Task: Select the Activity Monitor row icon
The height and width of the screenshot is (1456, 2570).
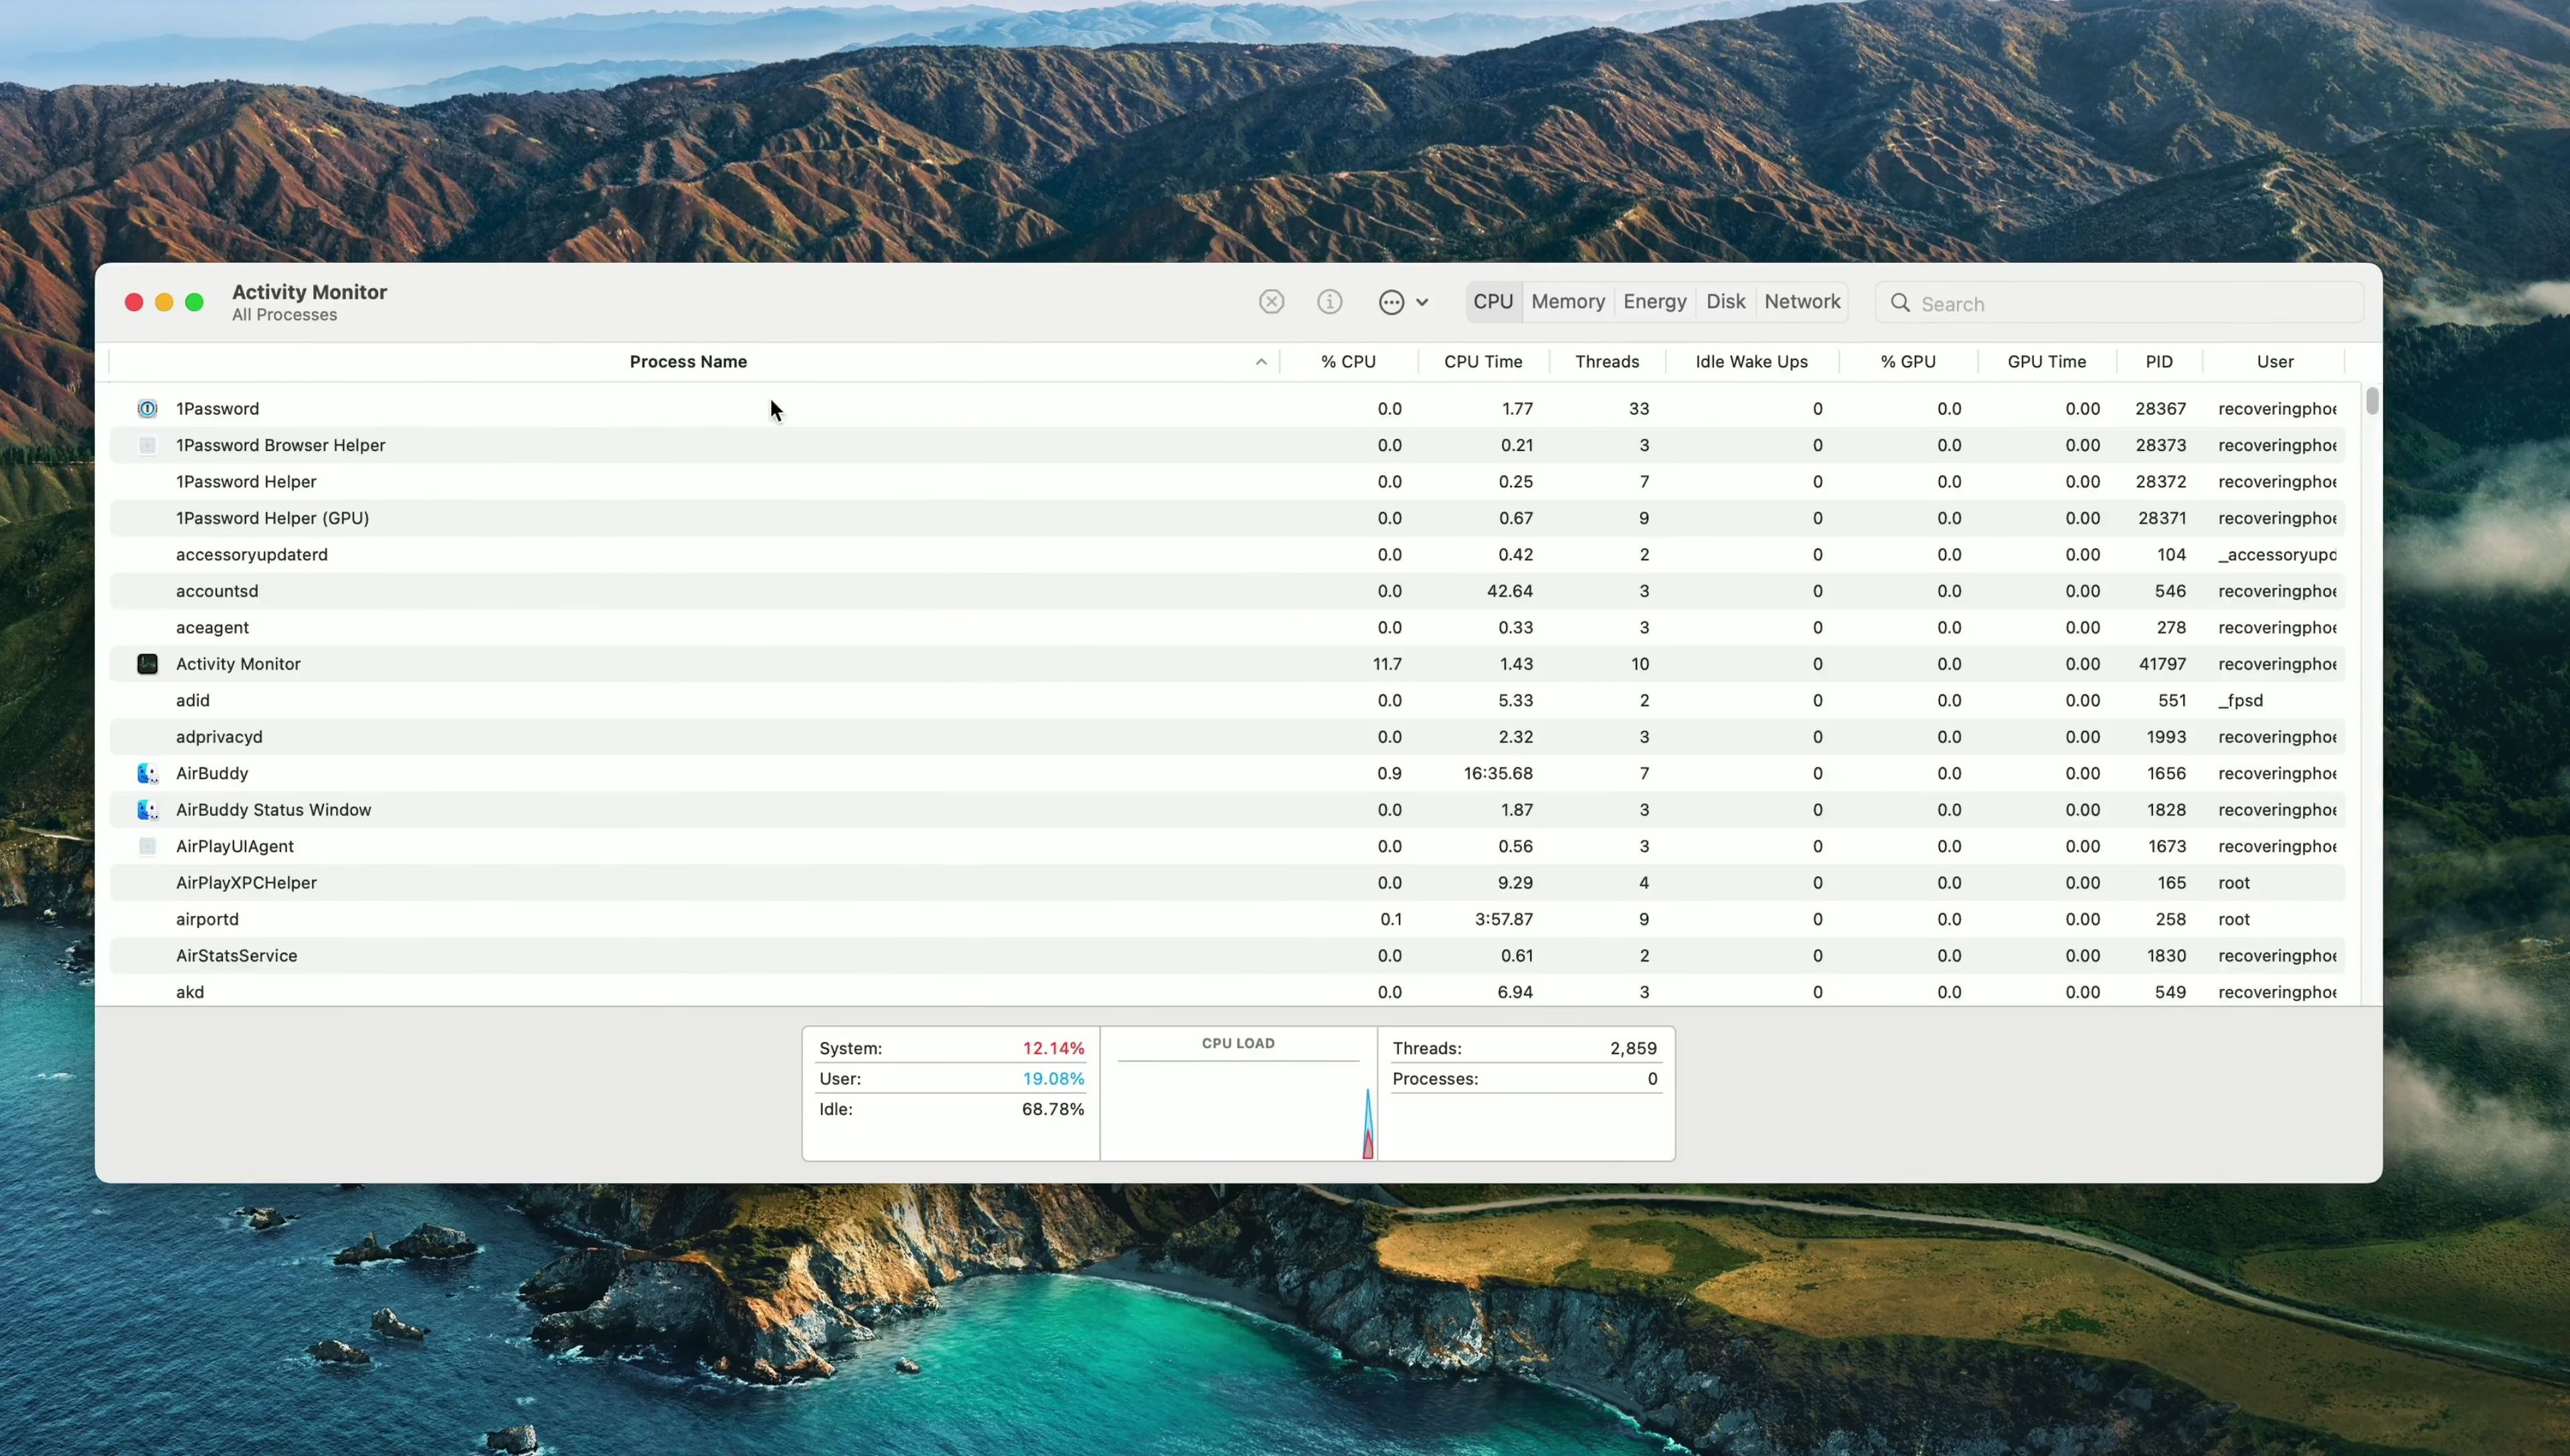Action: coord(147,664)
